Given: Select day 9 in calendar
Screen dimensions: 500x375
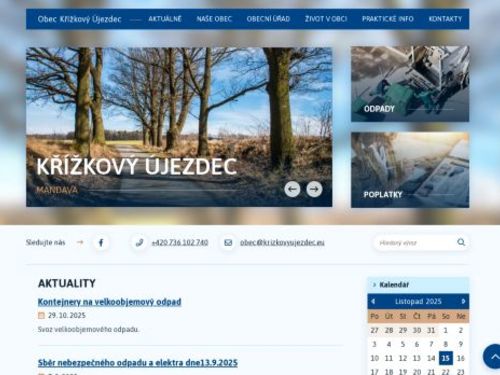Looking at the screenshot, I should [461, 344].
